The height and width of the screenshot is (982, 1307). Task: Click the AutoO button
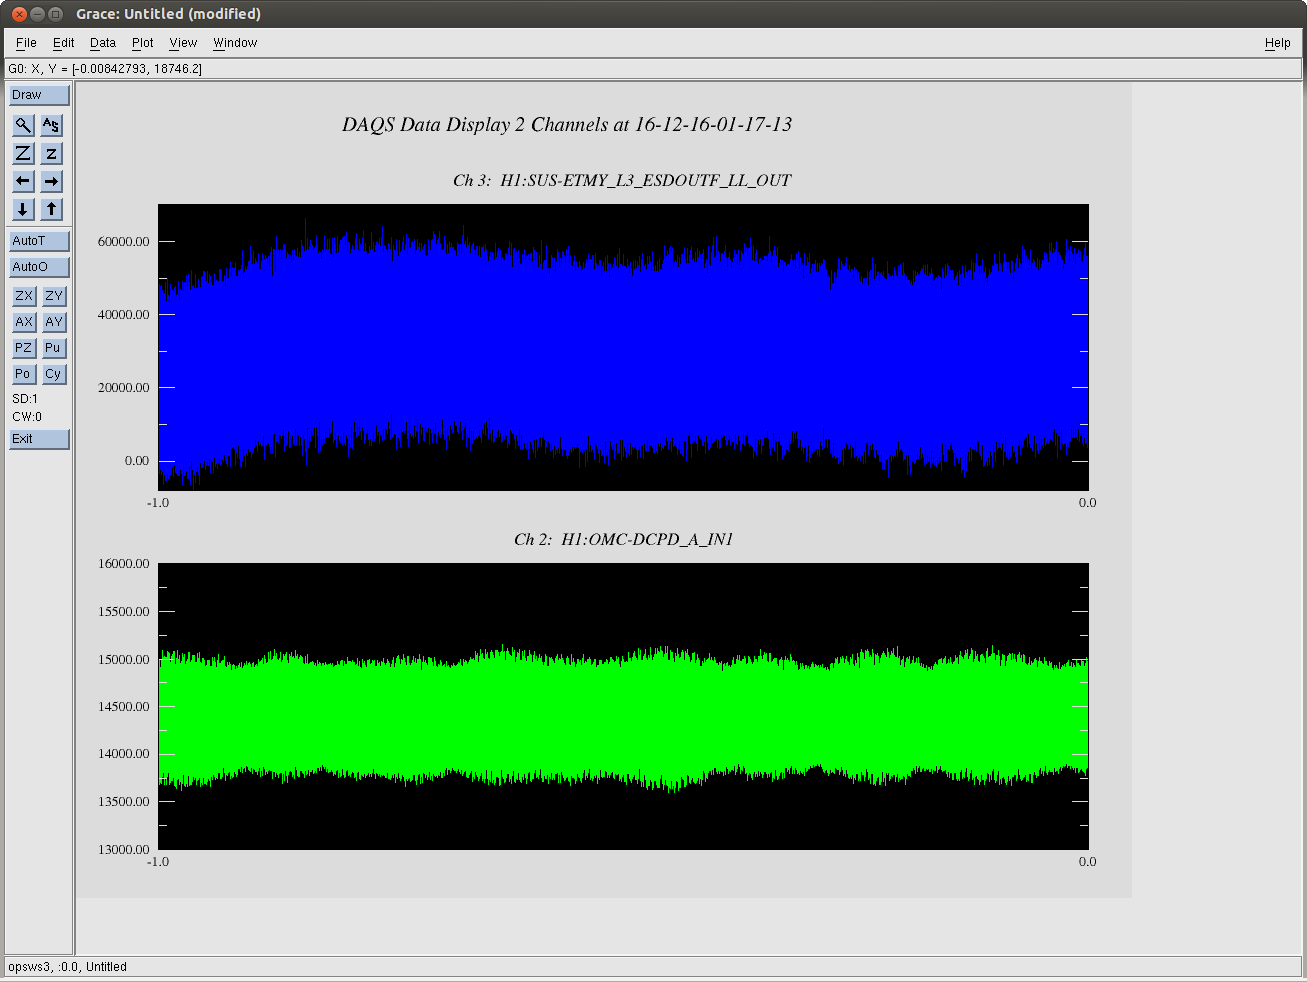[39, 267]
